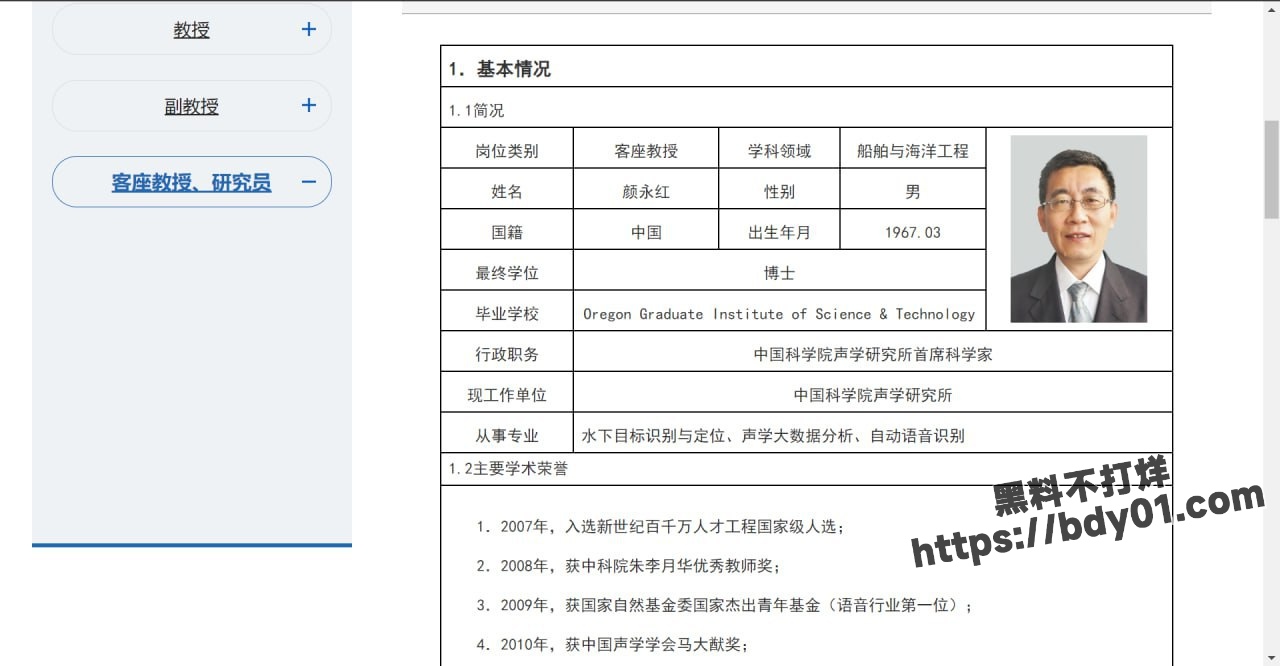Screen dimensions: 1280x666
Task: Collapse the 客座教授、研究员 section minus icon
Action: (309, 182)
